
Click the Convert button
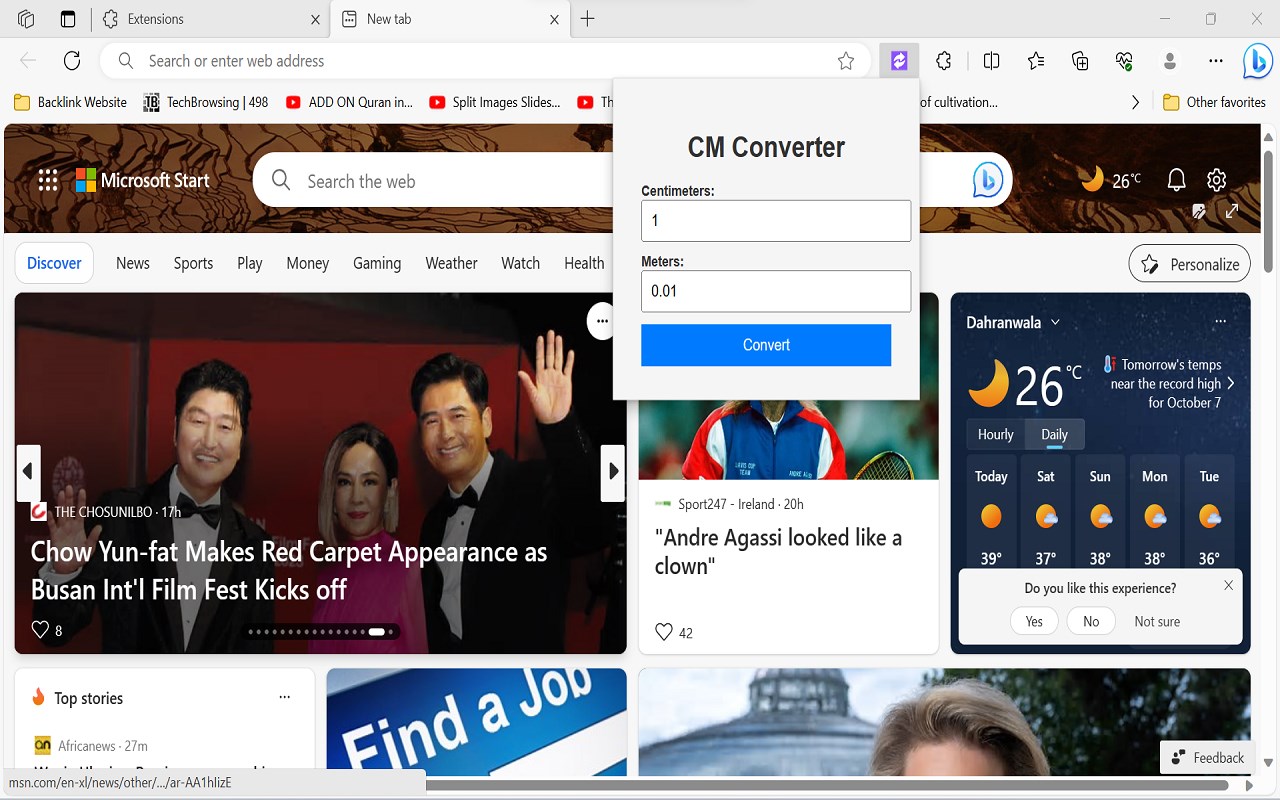[x=766, y=345]
